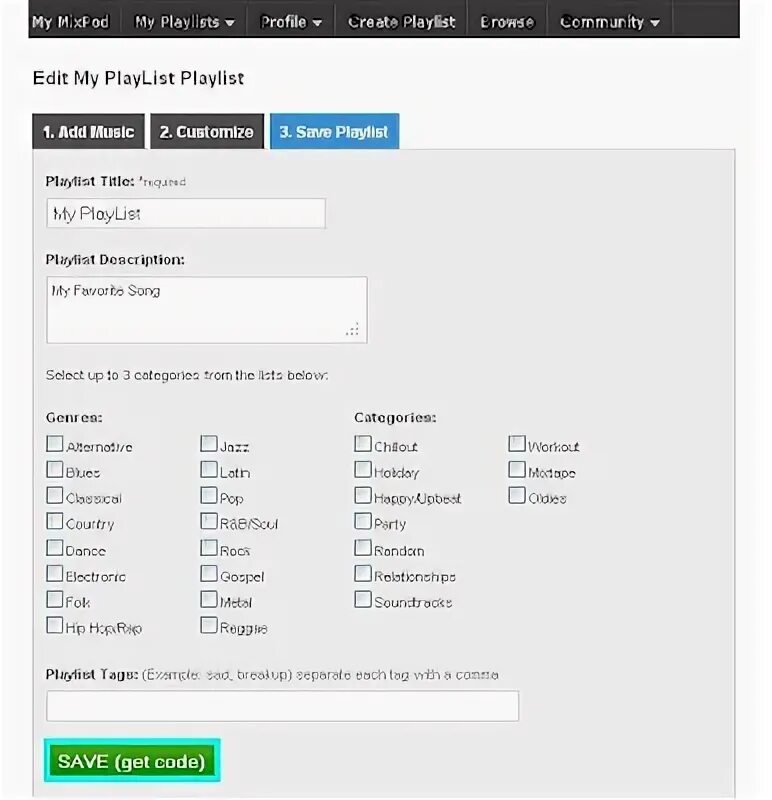Focus the Playlist Title input field

tap(186, 214)
